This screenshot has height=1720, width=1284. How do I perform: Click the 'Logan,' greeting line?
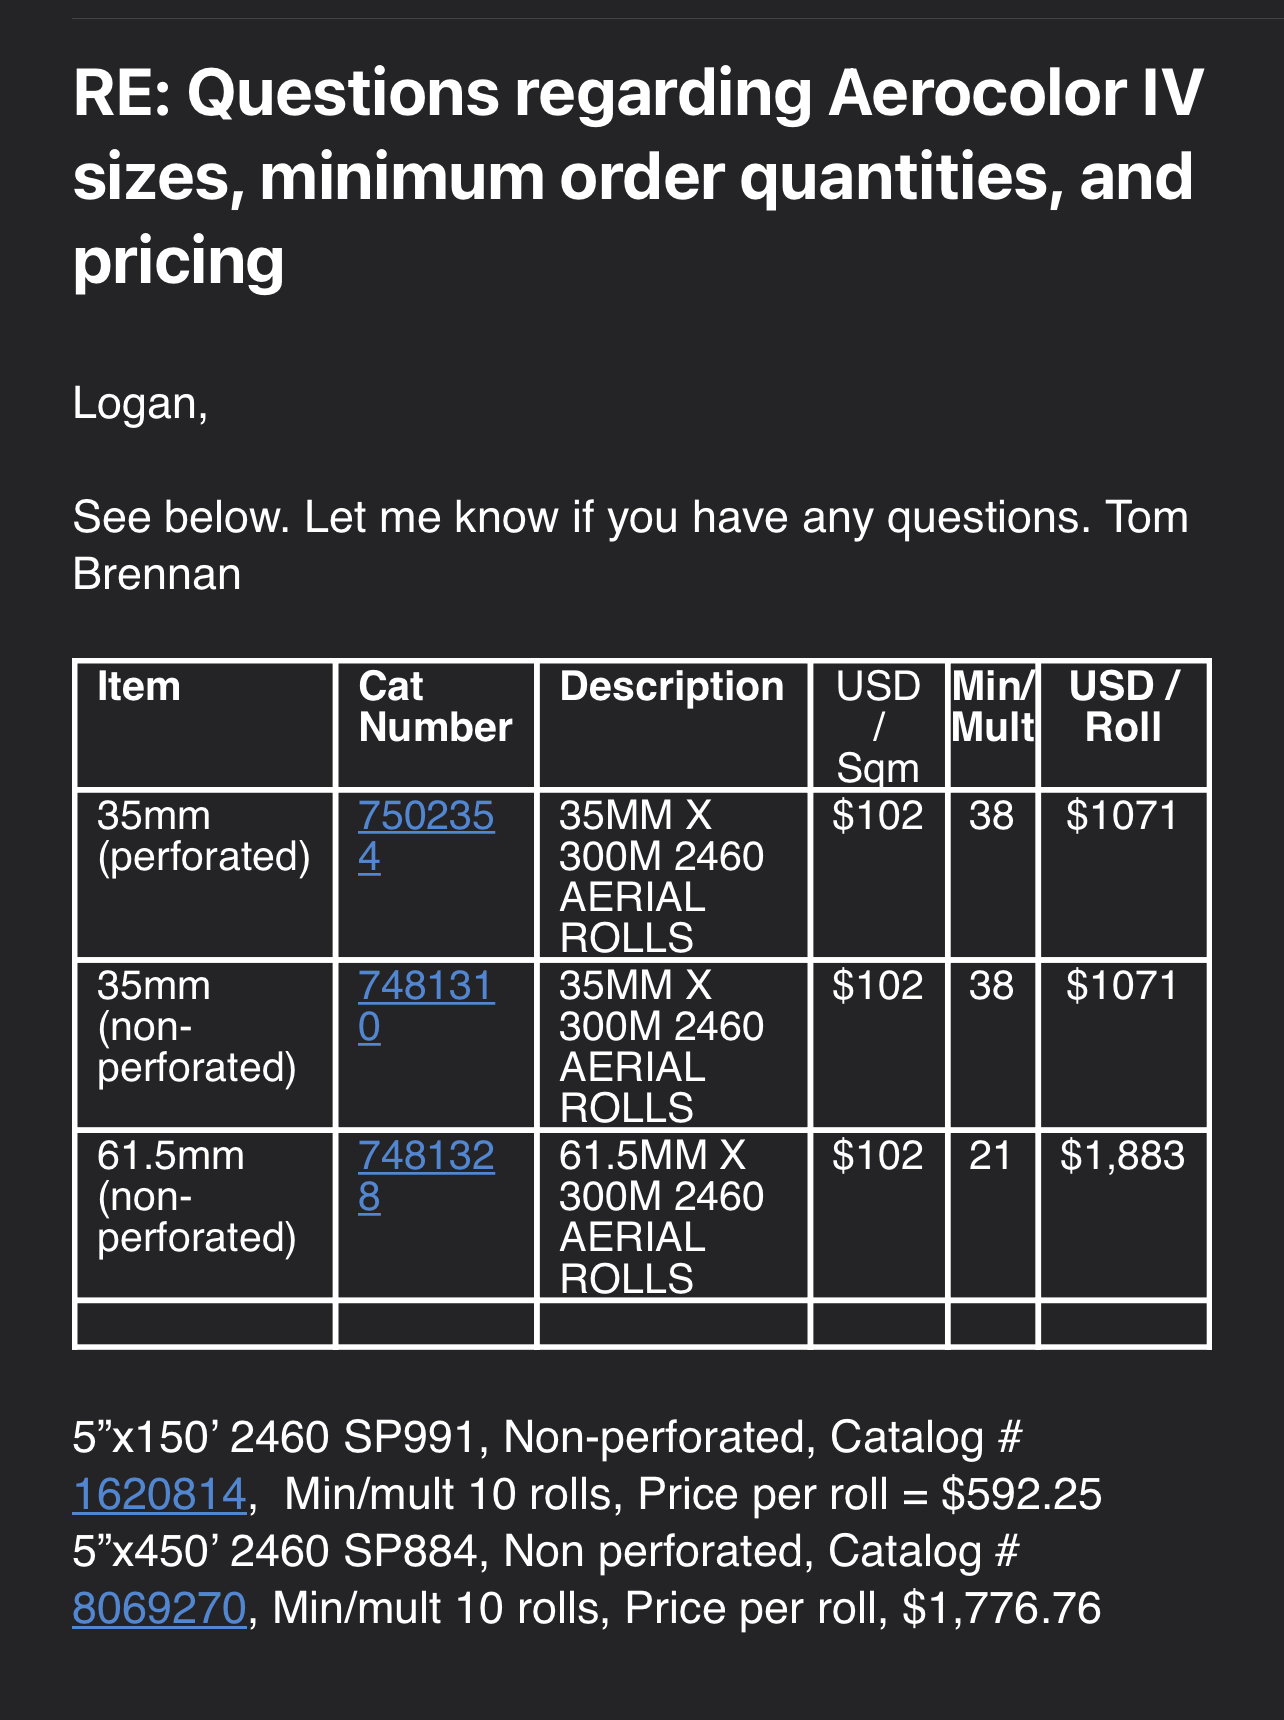pos(141,404)
